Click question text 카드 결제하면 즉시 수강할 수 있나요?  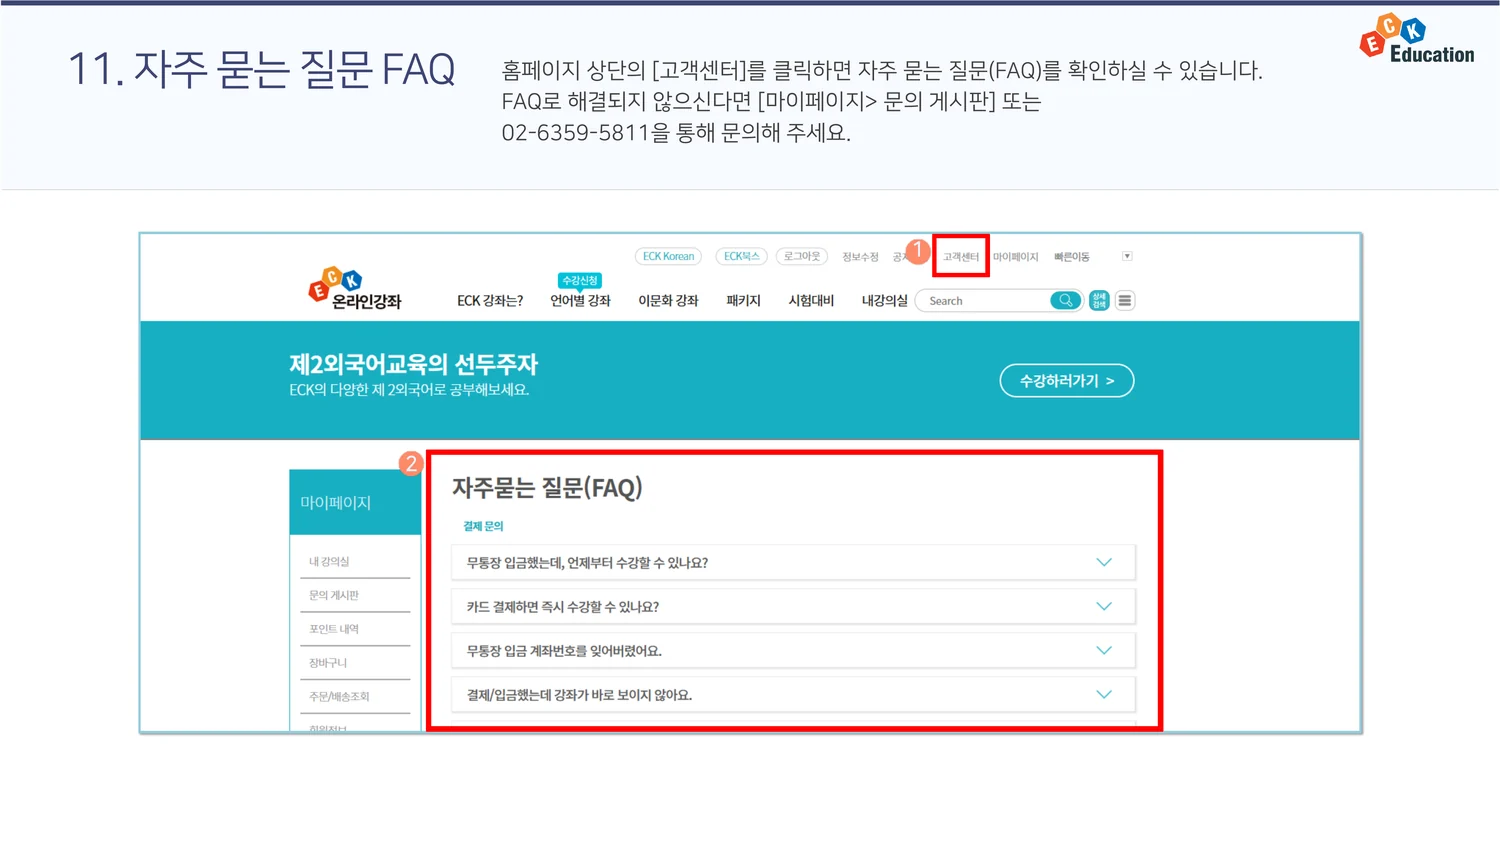pos(563,607)
